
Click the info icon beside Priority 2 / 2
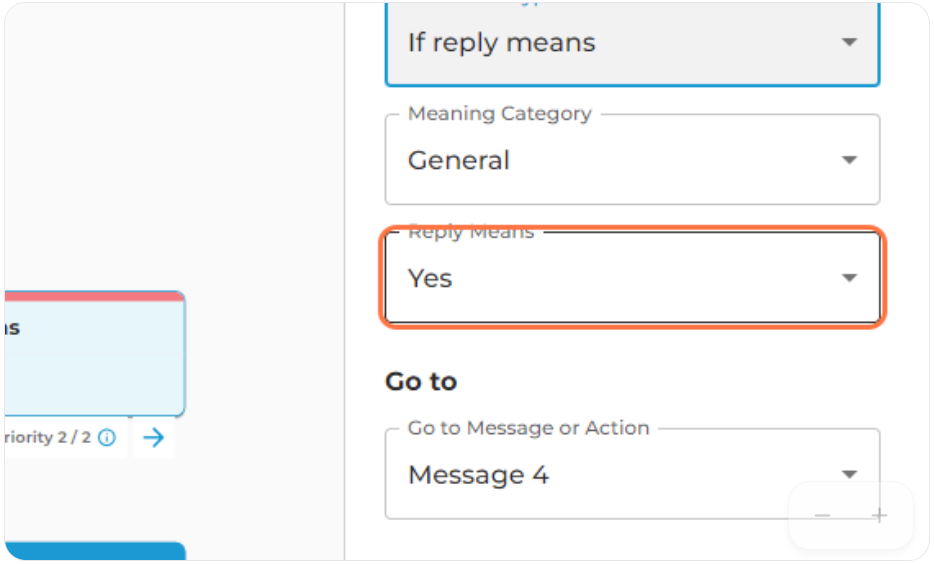tap(107, 438)
